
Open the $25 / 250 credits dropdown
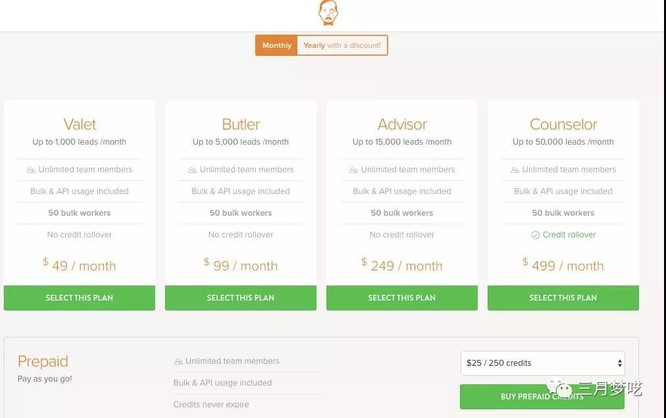click(541, 363)
